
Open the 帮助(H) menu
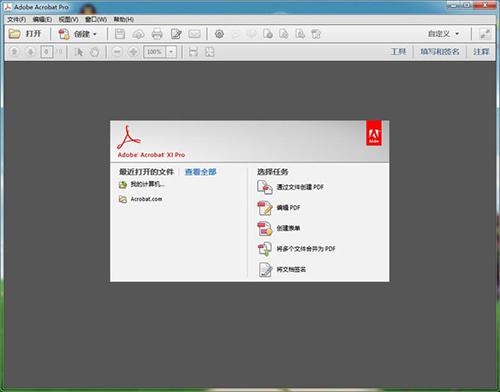pos(124,20)
